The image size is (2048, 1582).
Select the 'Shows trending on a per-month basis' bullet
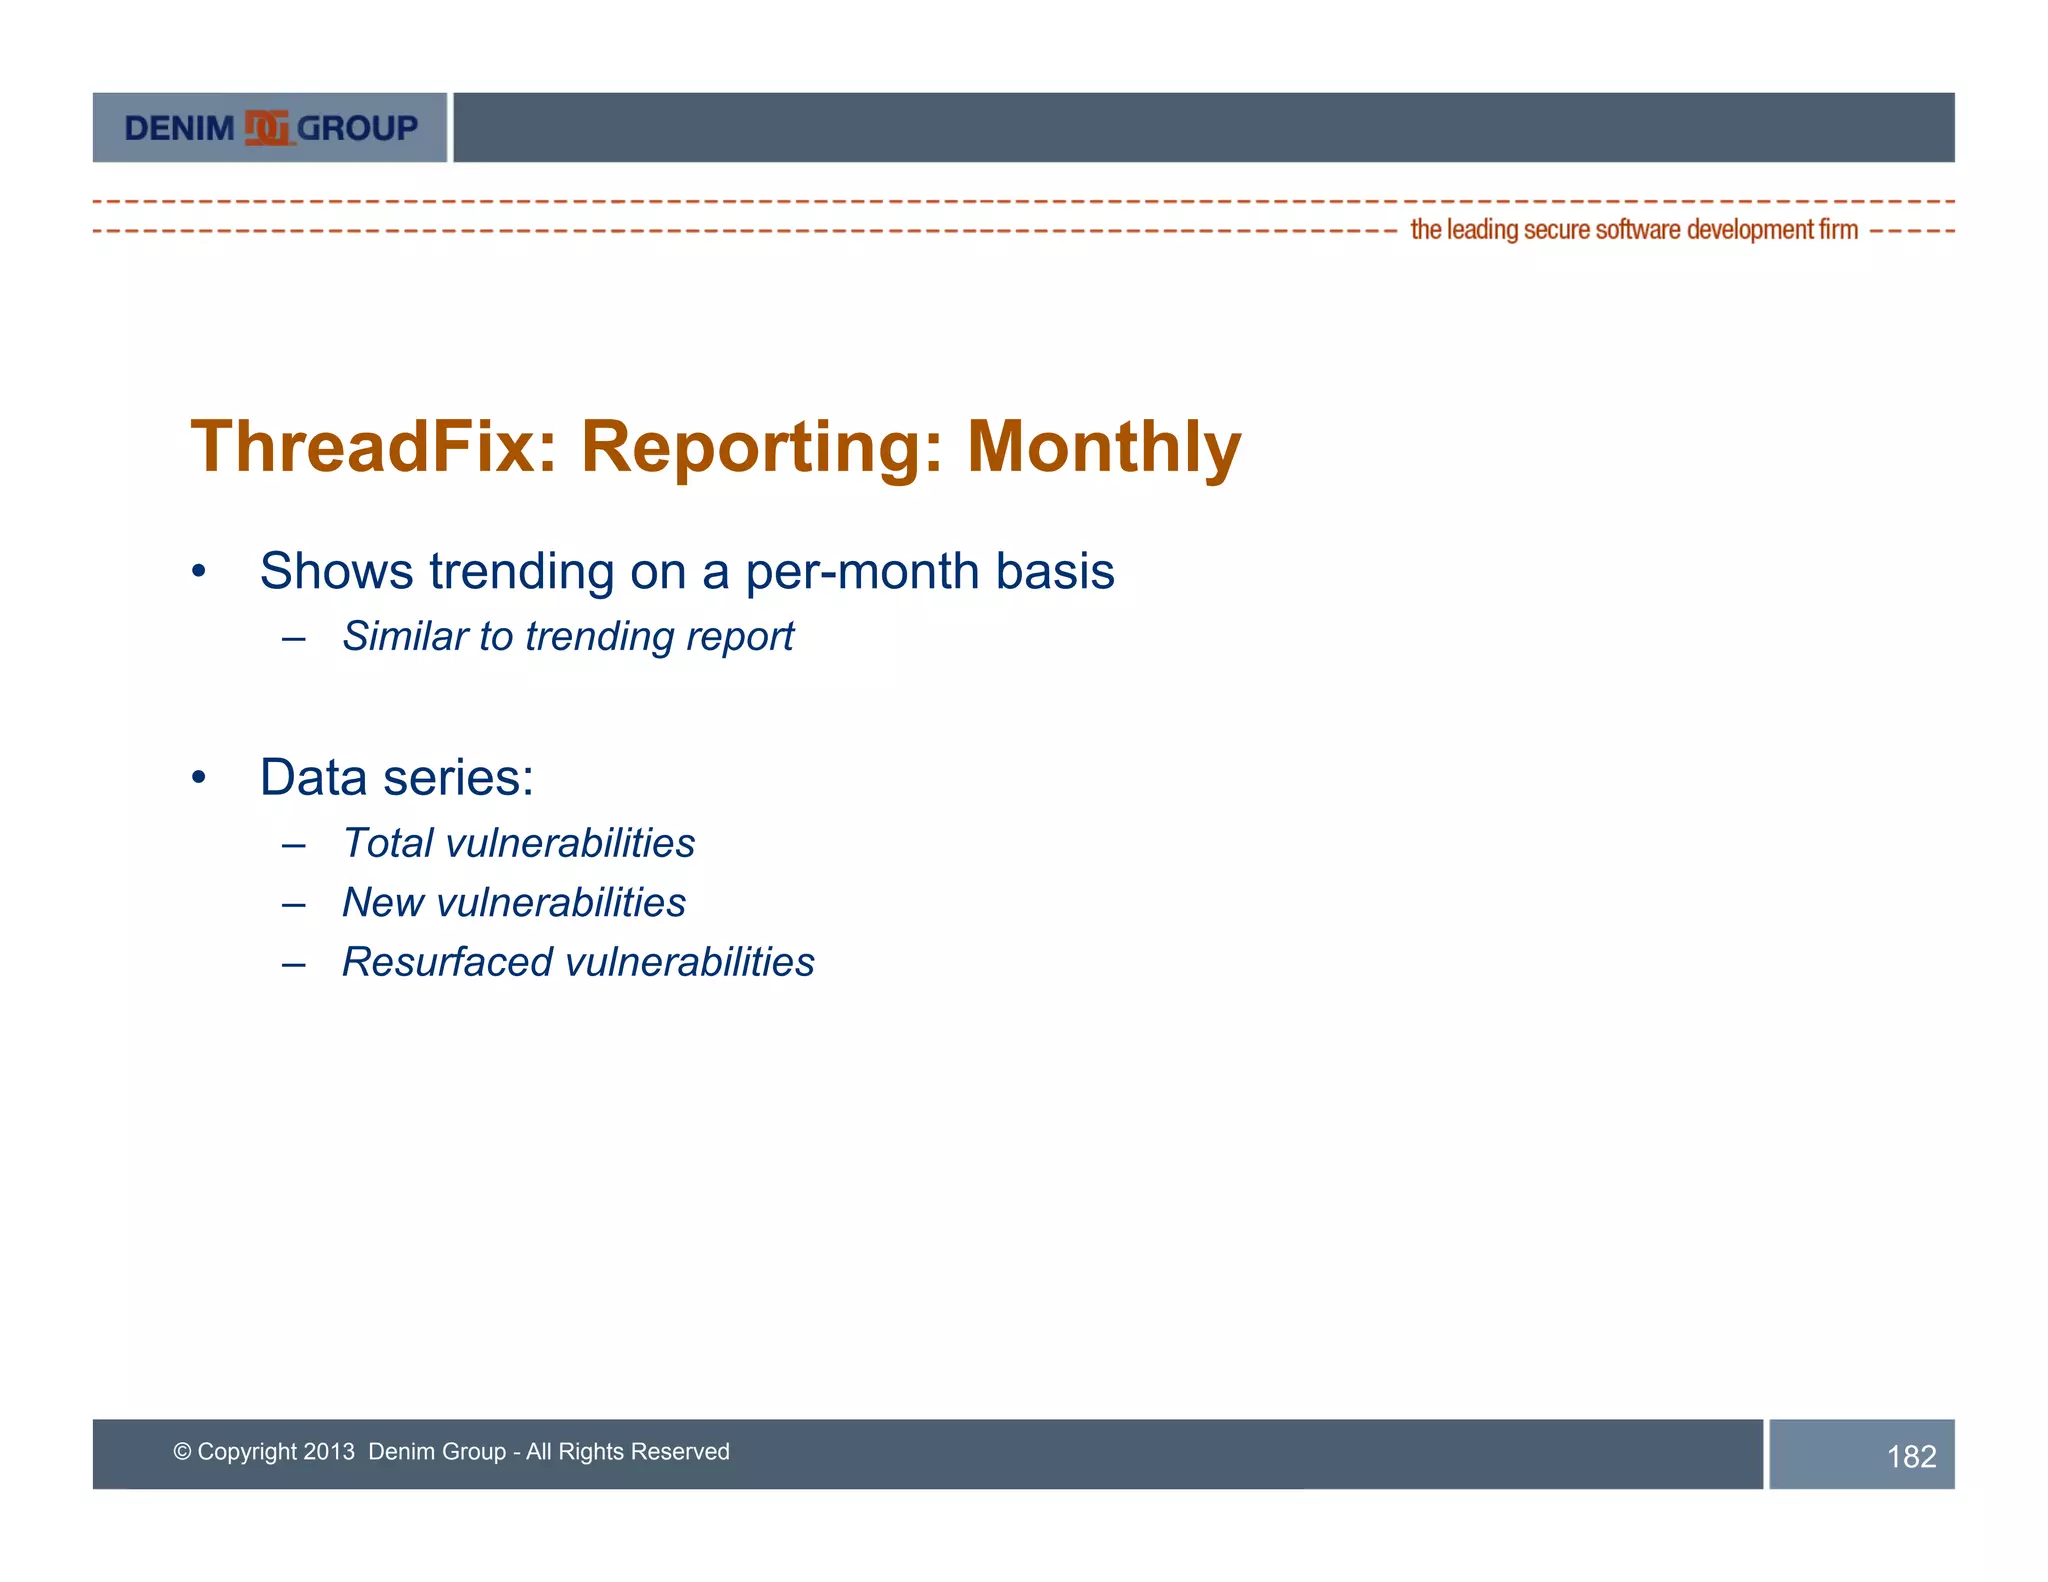pos(686,571)
